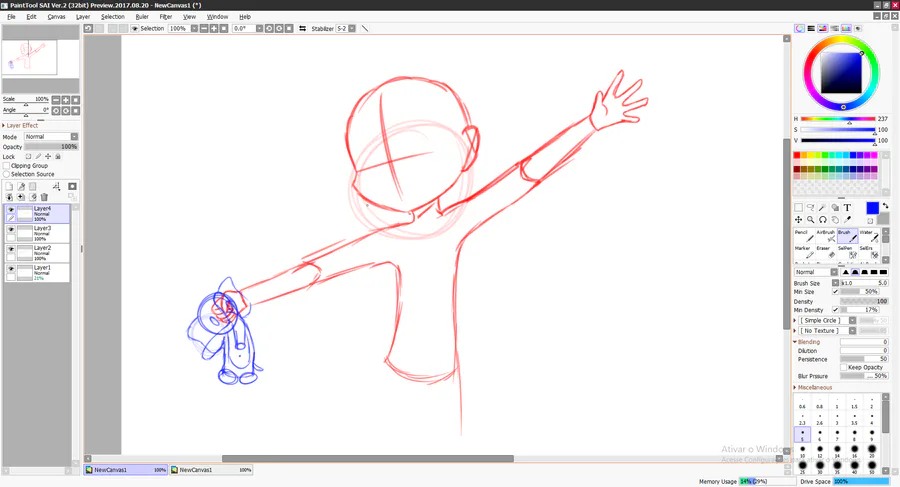Create a new linework layer

coord(21,186)
